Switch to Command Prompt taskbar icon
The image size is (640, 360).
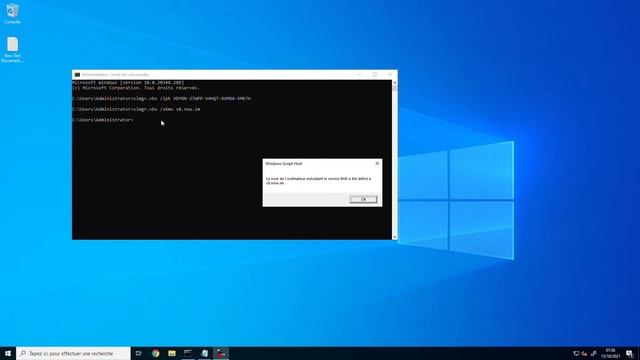[x=188, y=353]
